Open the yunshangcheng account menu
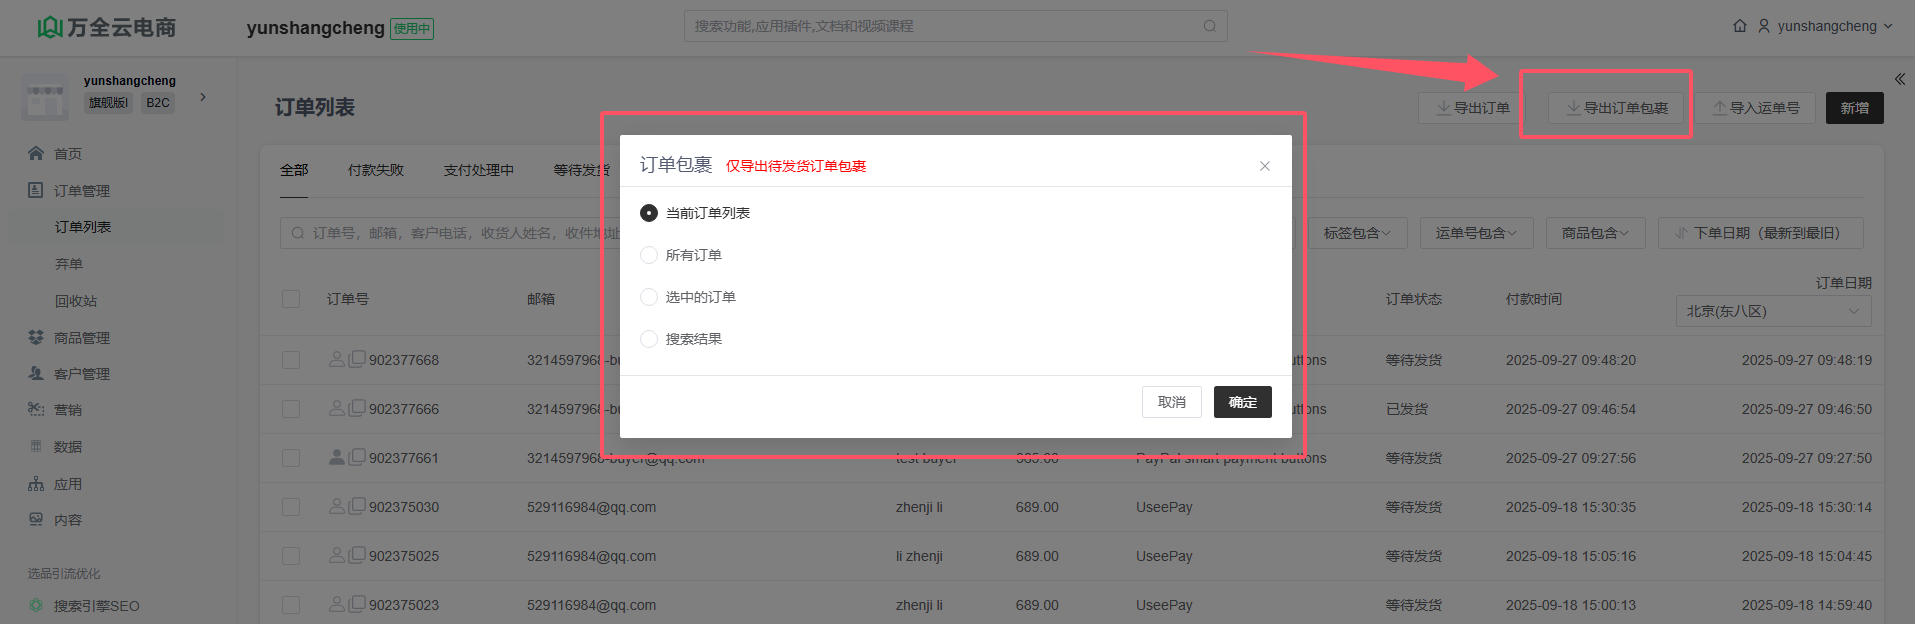1915x624 pixels. pyautogui.click(x=1826, y=26)
